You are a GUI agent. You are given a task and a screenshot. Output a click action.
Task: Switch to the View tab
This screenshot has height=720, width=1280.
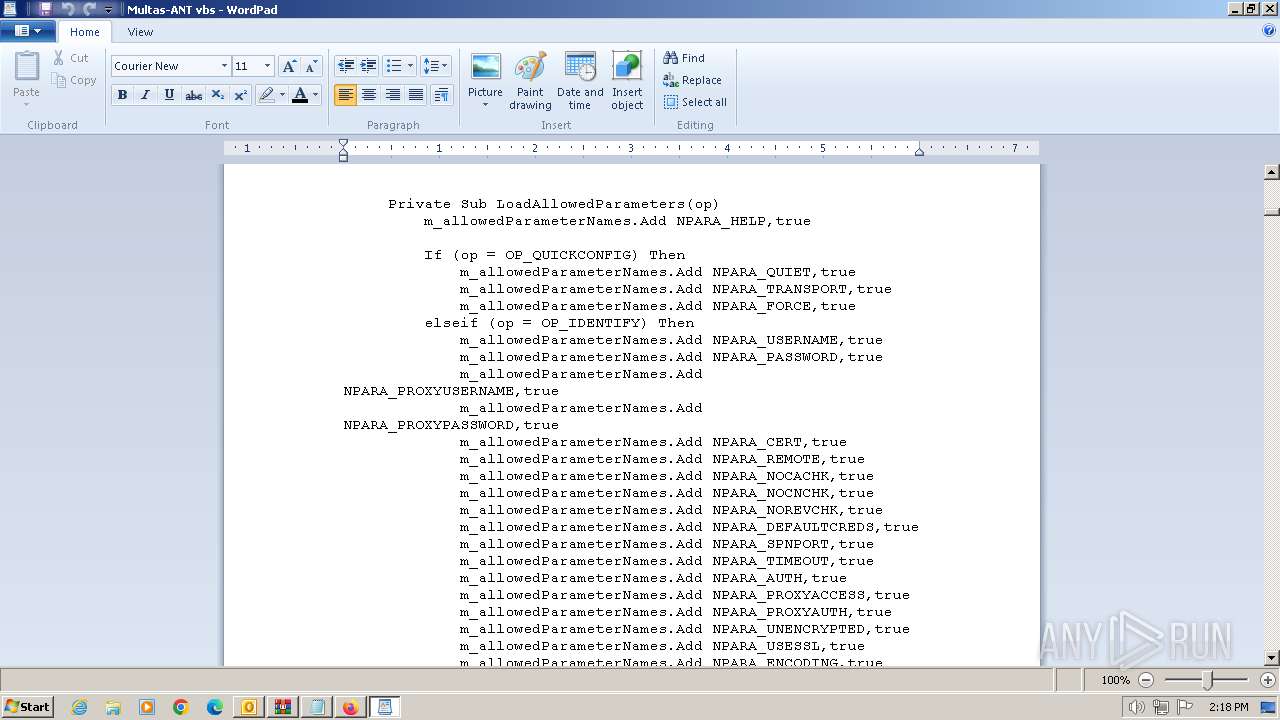click(x=140, y=32)
